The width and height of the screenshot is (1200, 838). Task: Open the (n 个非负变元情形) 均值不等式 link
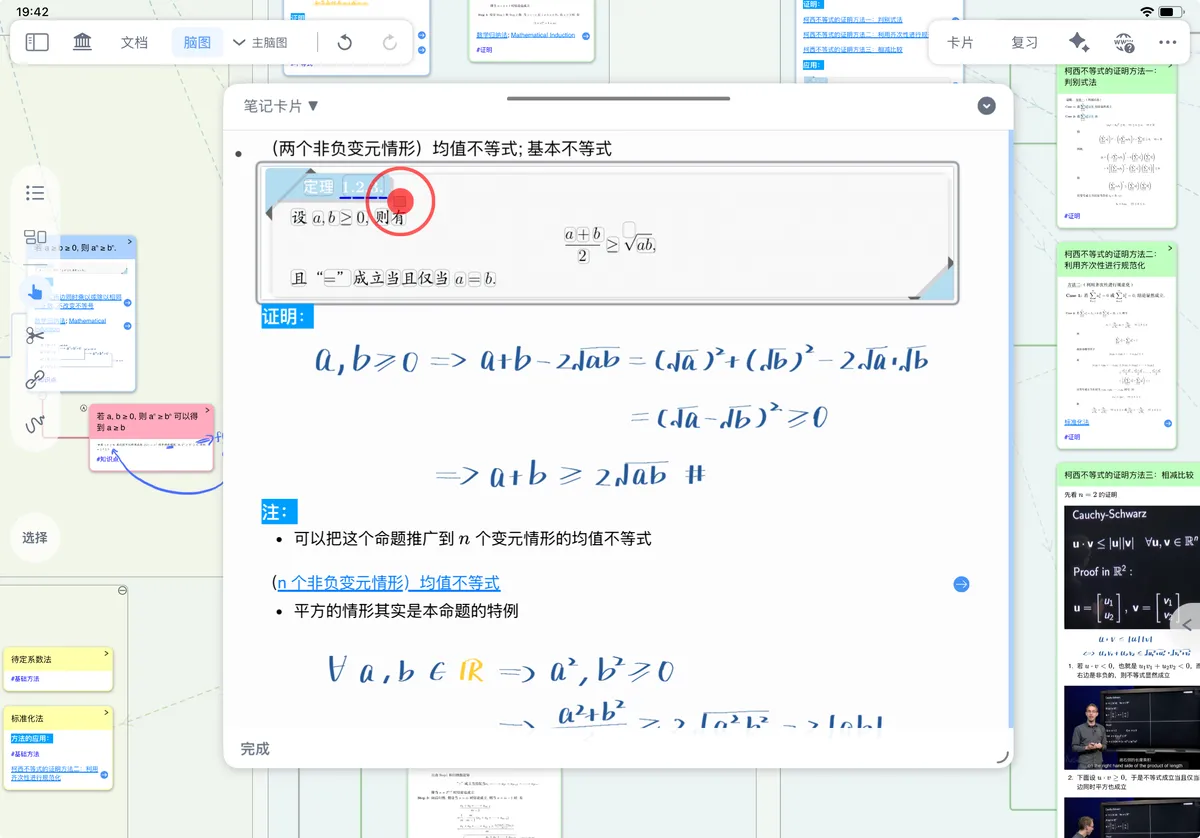pyautogui.click(x=386, y=583)
